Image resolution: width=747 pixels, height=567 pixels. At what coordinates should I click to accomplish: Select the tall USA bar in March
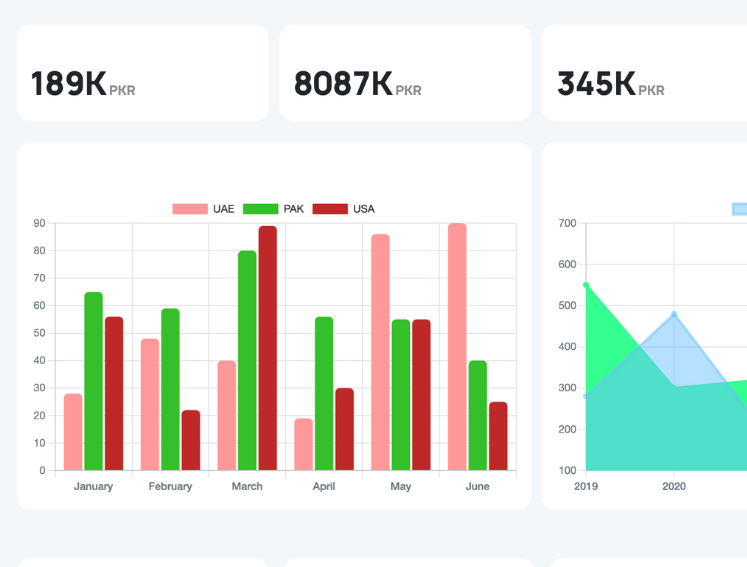click(268, 348)
